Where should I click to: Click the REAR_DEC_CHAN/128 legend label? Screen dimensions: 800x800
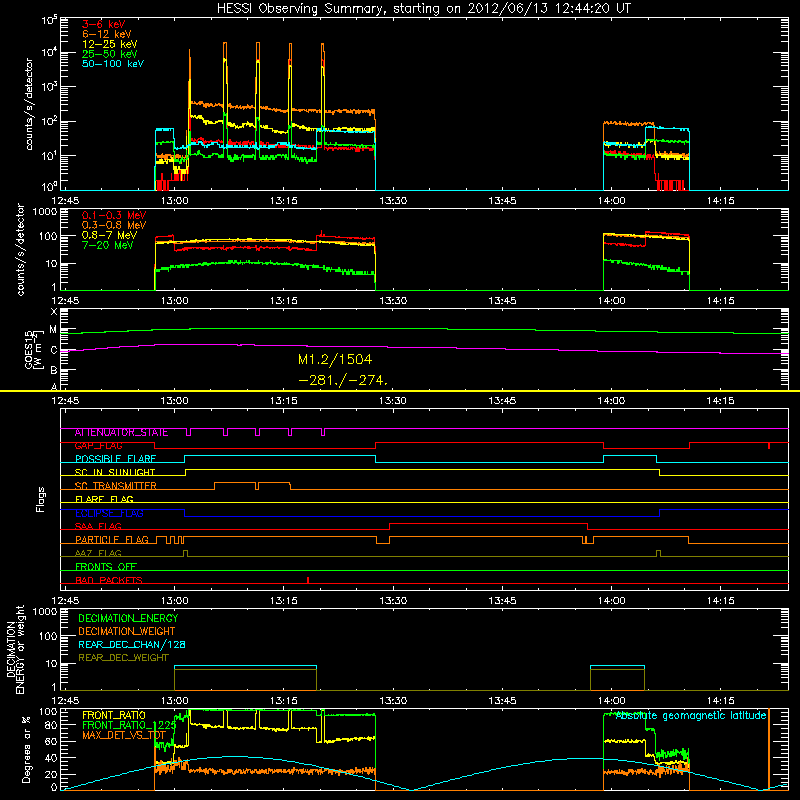[132, 645]
